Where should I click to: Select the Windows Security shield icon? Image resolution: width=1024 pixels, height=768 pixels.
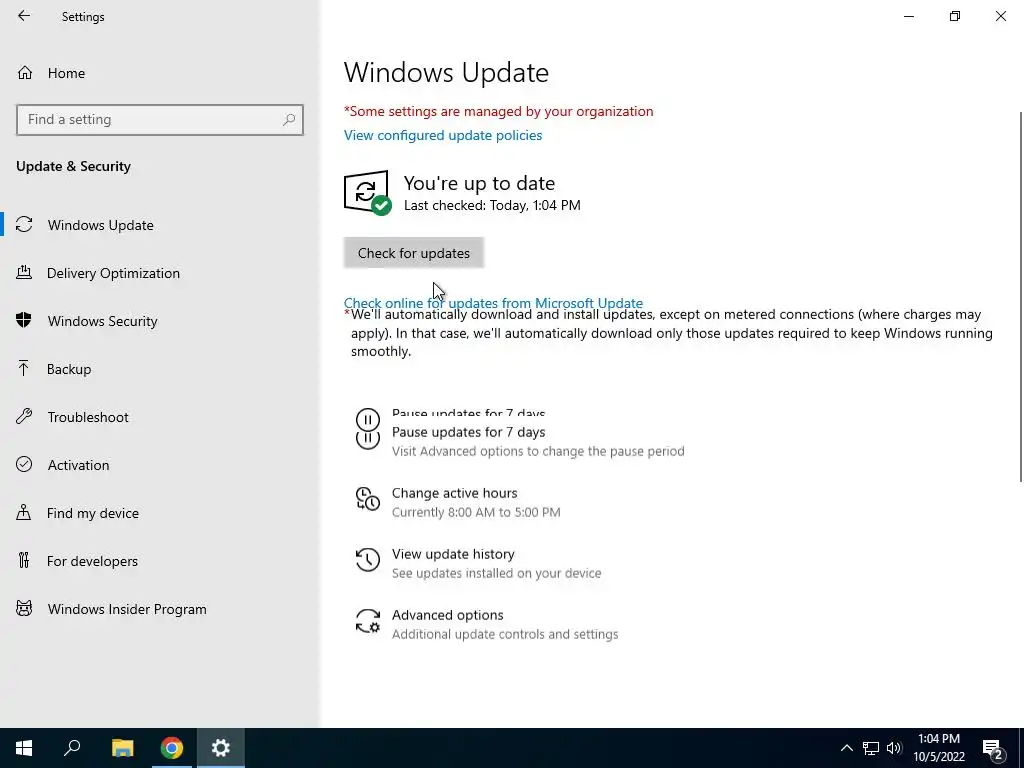[x=24, y=321]
